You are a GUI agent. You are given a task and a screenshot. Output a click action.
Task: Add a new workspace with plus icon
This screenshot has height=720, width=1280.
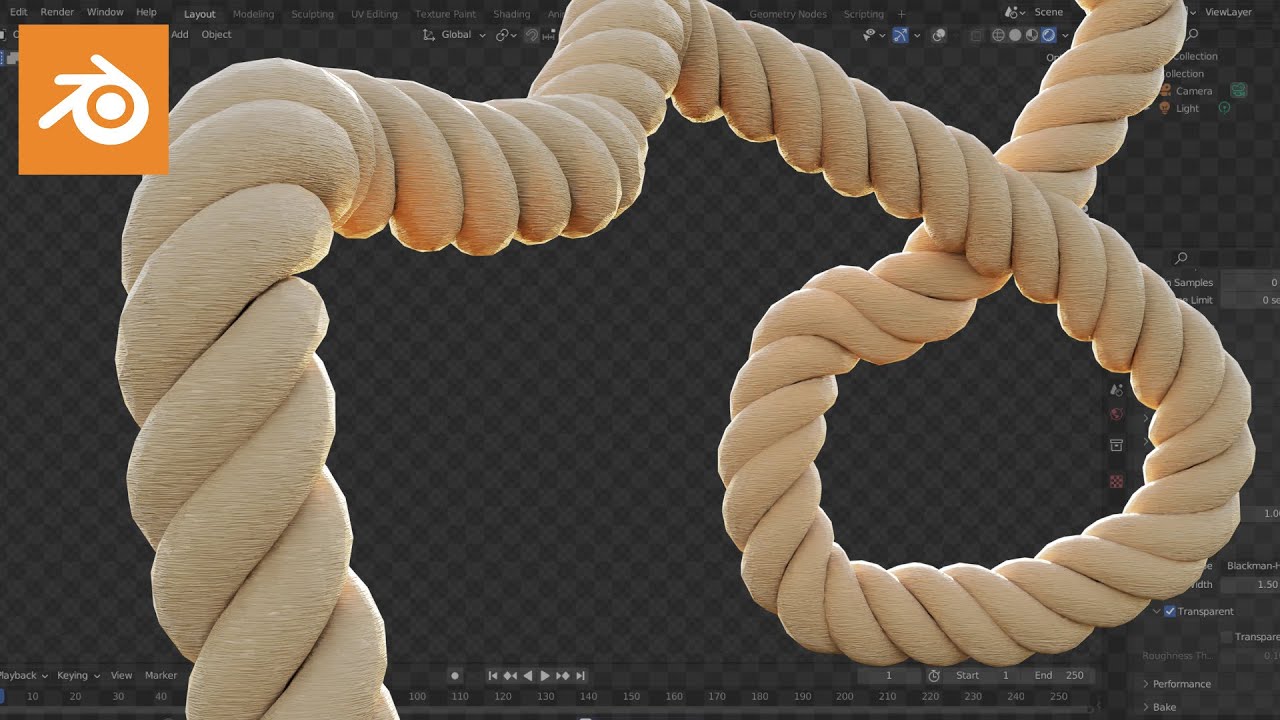click(901, 14)
